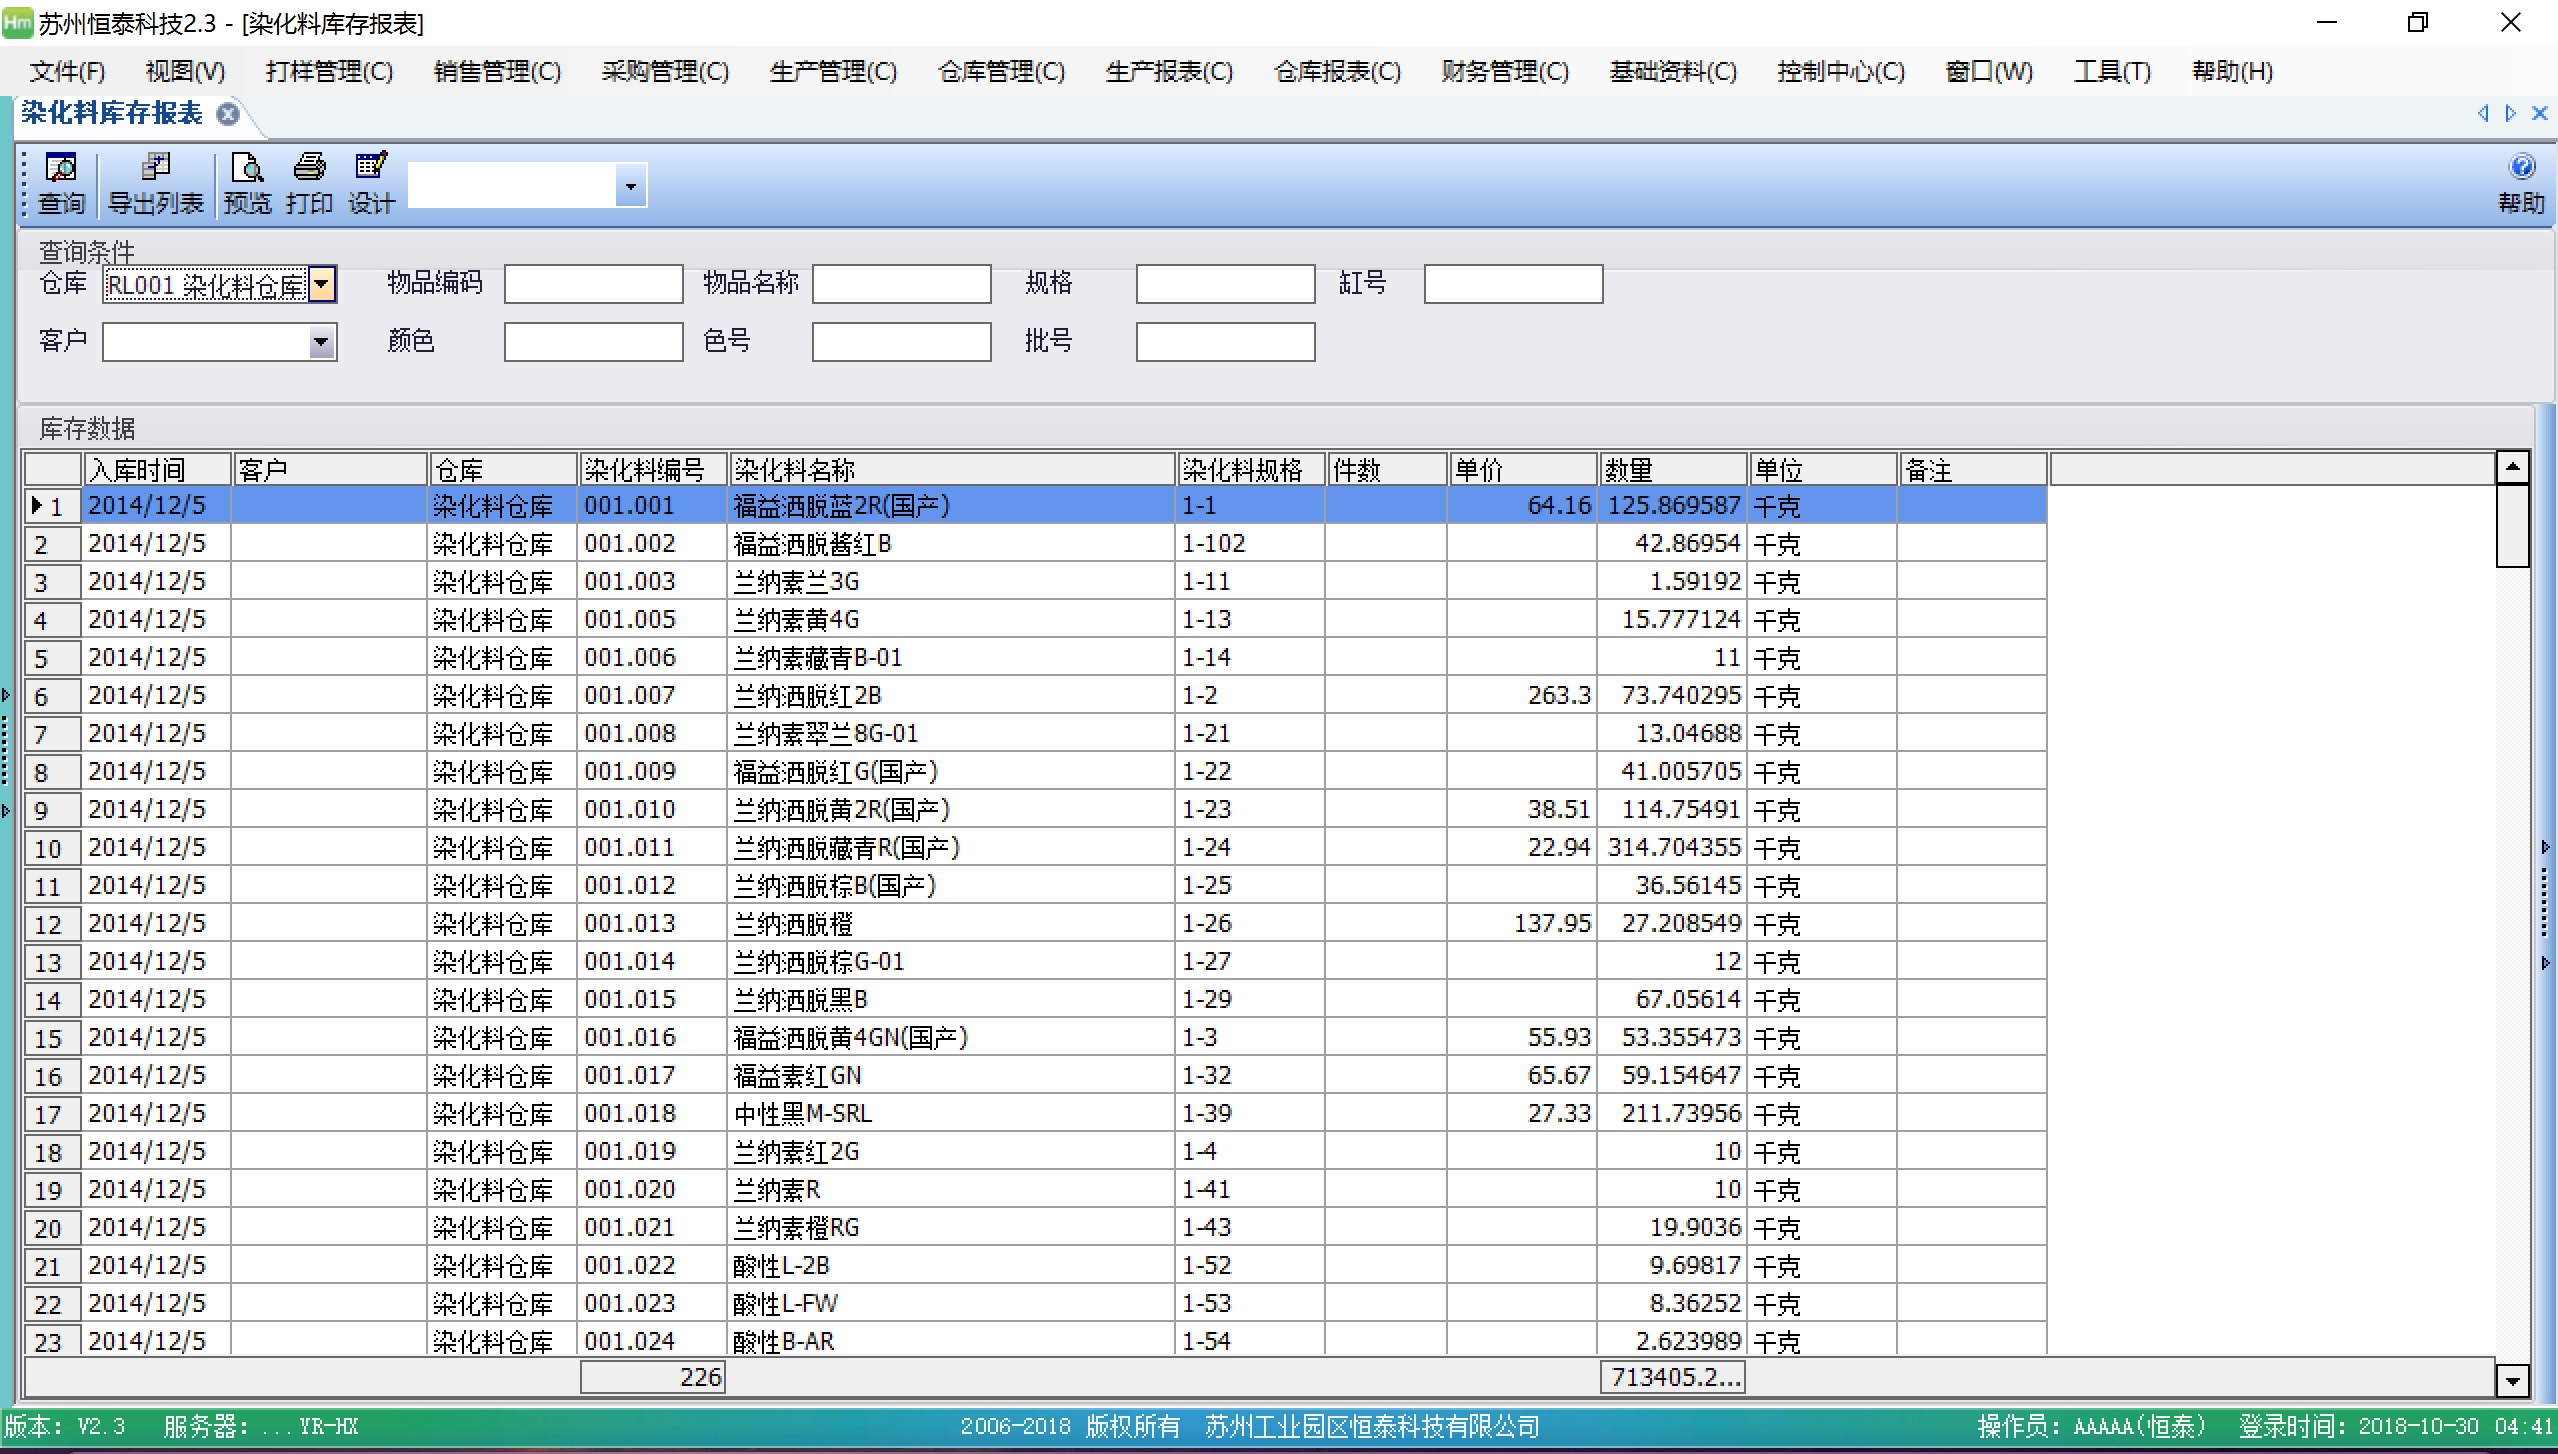Select cell 兰纳酒脱藏青R(国产)
Image resolution: width=2558 pixels, height=1454 pixels.
[x=951, y=848]
